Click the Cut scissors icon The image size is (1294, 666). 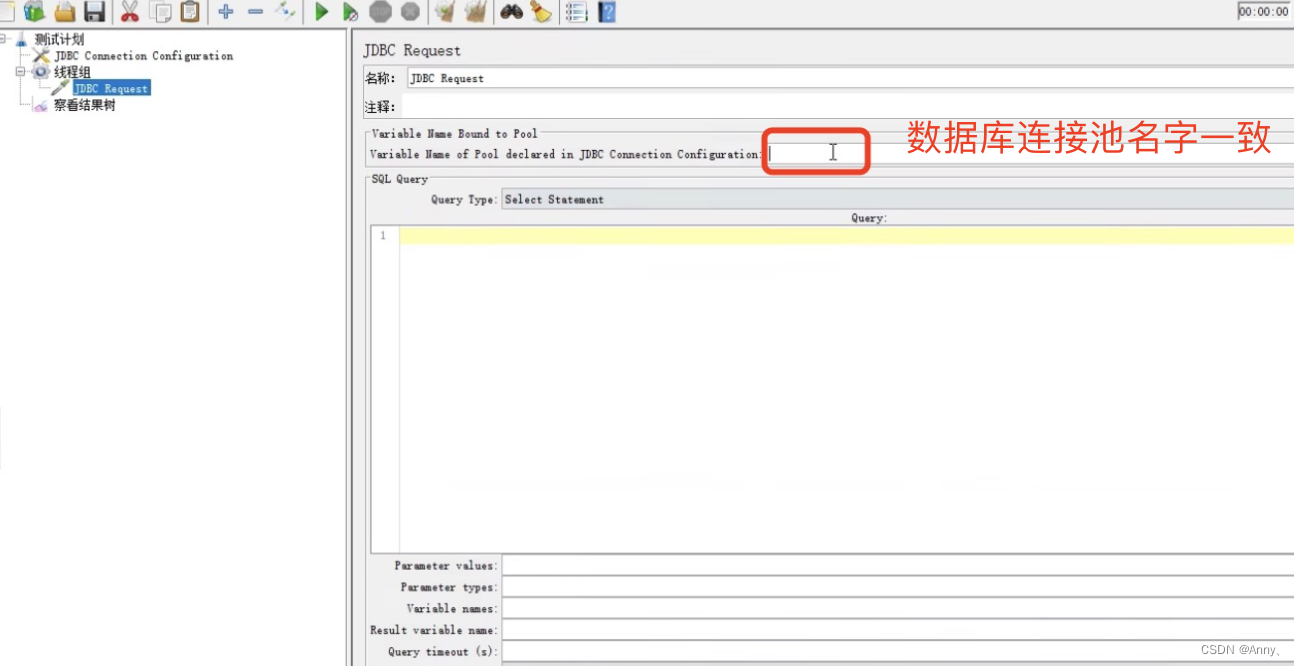(130, 12)
